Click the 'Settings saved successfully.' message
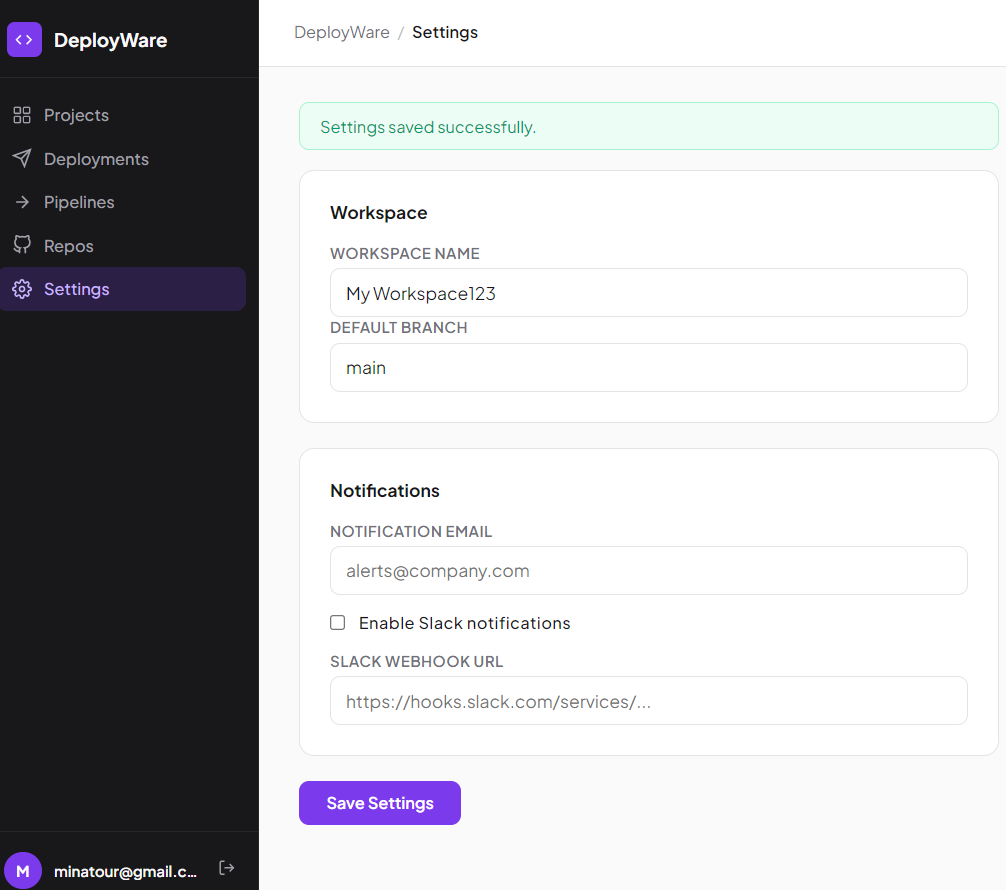The width and height of the screenshot is (1006, 890). click(428, 127)
